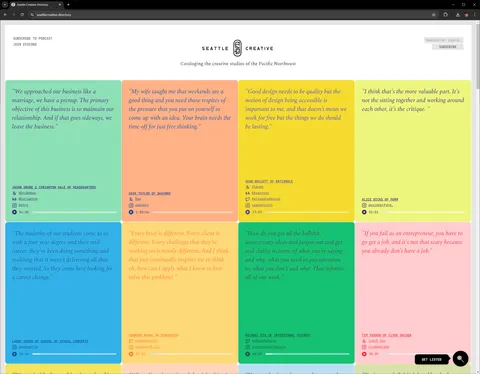Click Instagram icon in "We approached our business" card

(x=14, y=205)
